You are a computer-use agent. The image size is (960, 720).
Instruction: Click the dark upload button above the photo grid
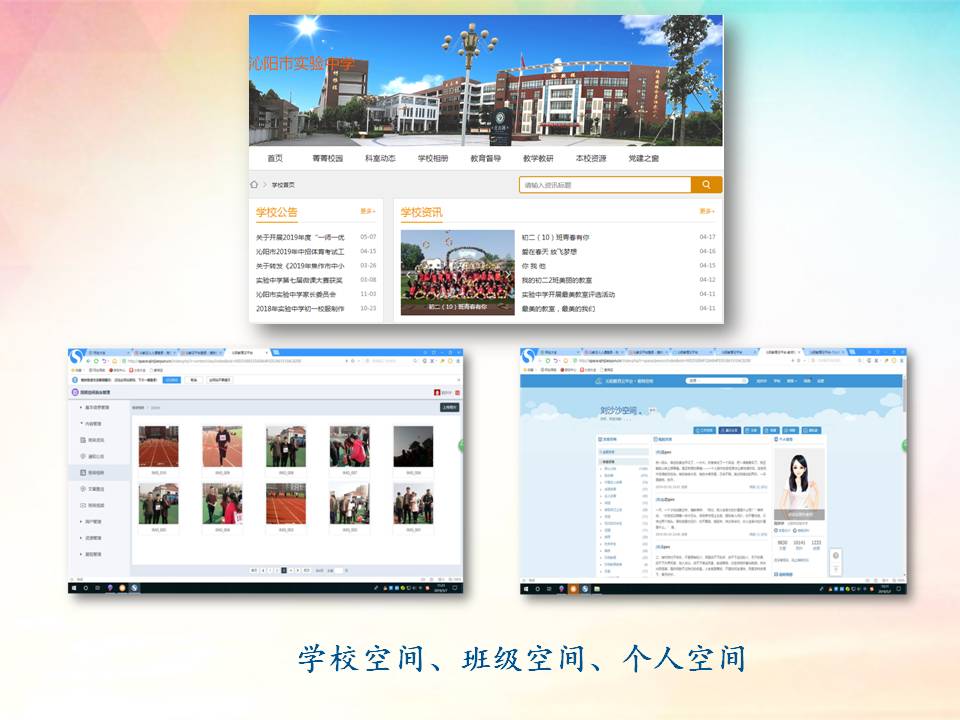[449, 408]
